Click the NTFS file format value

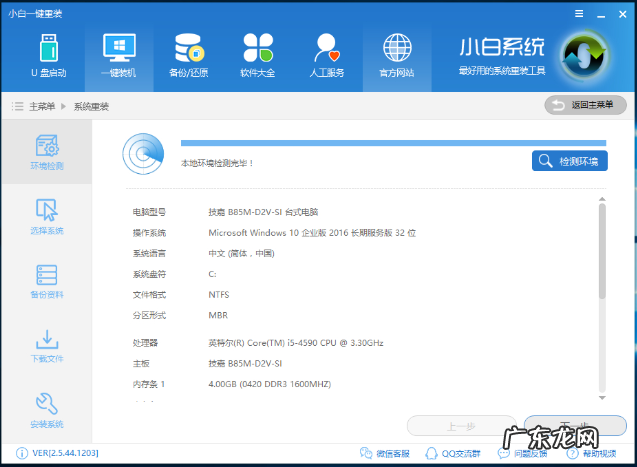[x=219, y=295]
